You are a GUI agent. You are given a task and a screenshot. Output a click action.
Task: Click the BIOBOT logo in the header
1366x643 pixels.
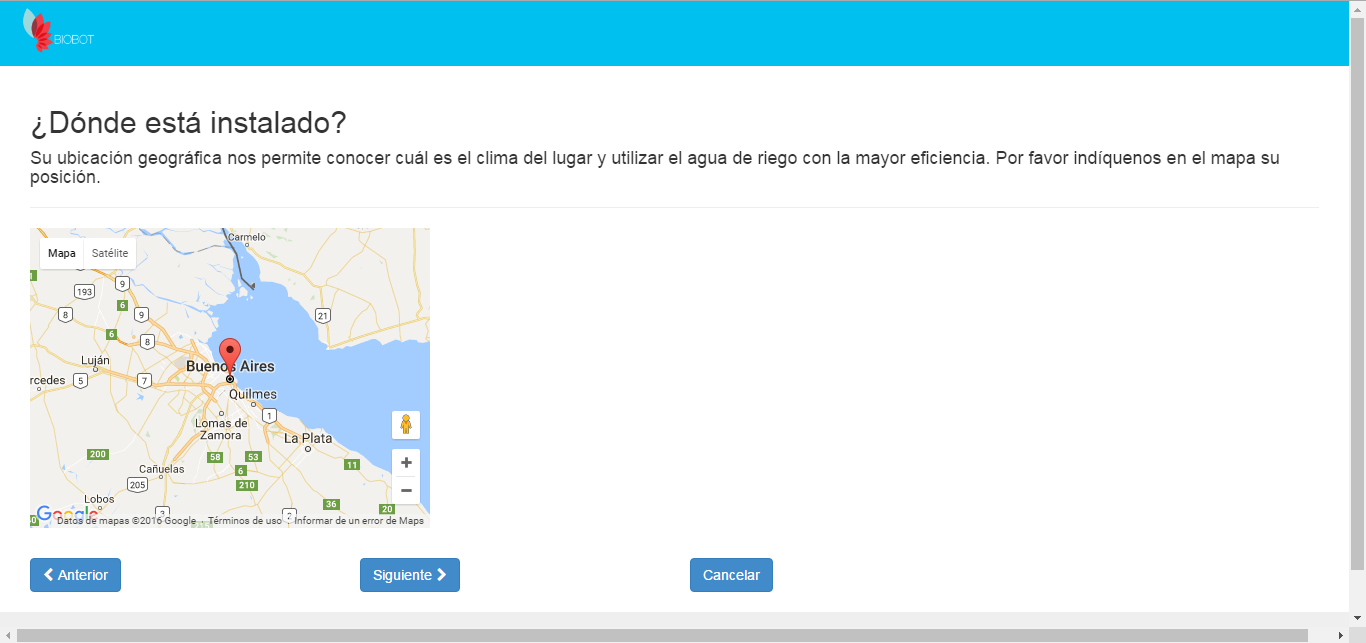pyautogui.click(x=58, y=32)
